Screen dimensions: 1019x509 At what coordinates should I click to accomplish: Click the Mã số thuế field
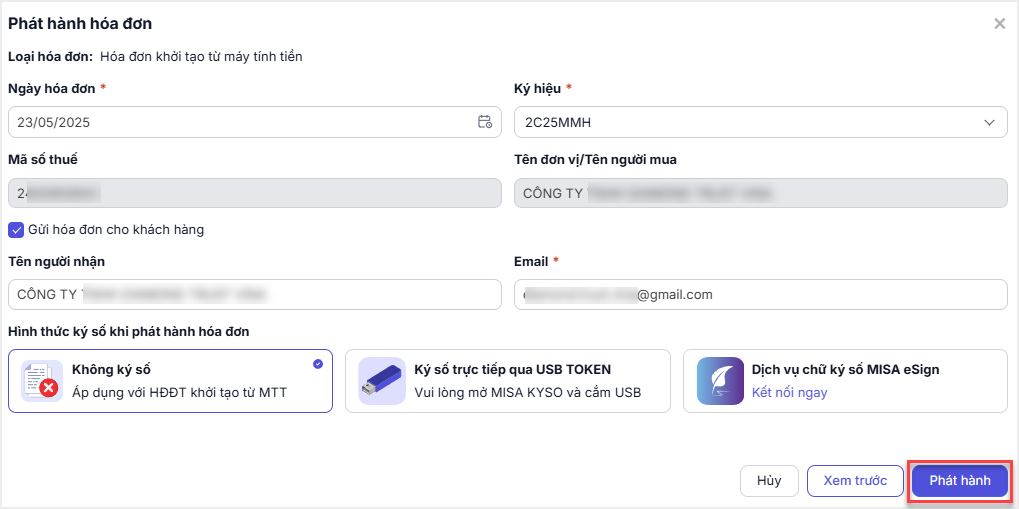click(254, 193)
